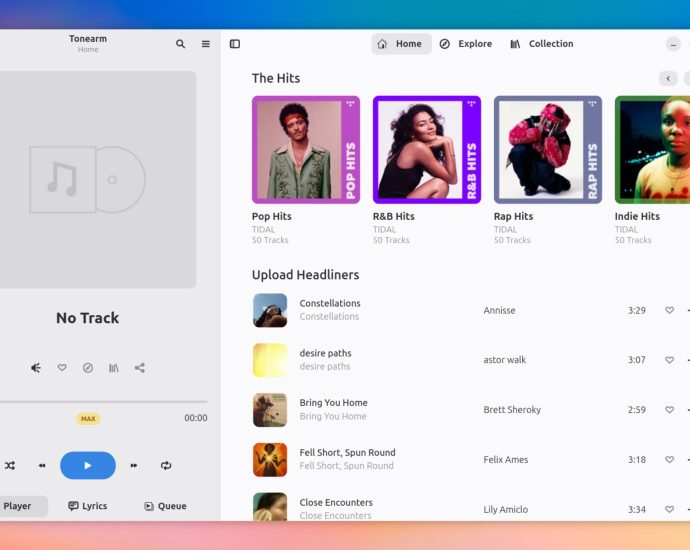The height and width of the screenshot is (550, 690).
Task: Click the heart icon under No Track
Action: point(62,368)
